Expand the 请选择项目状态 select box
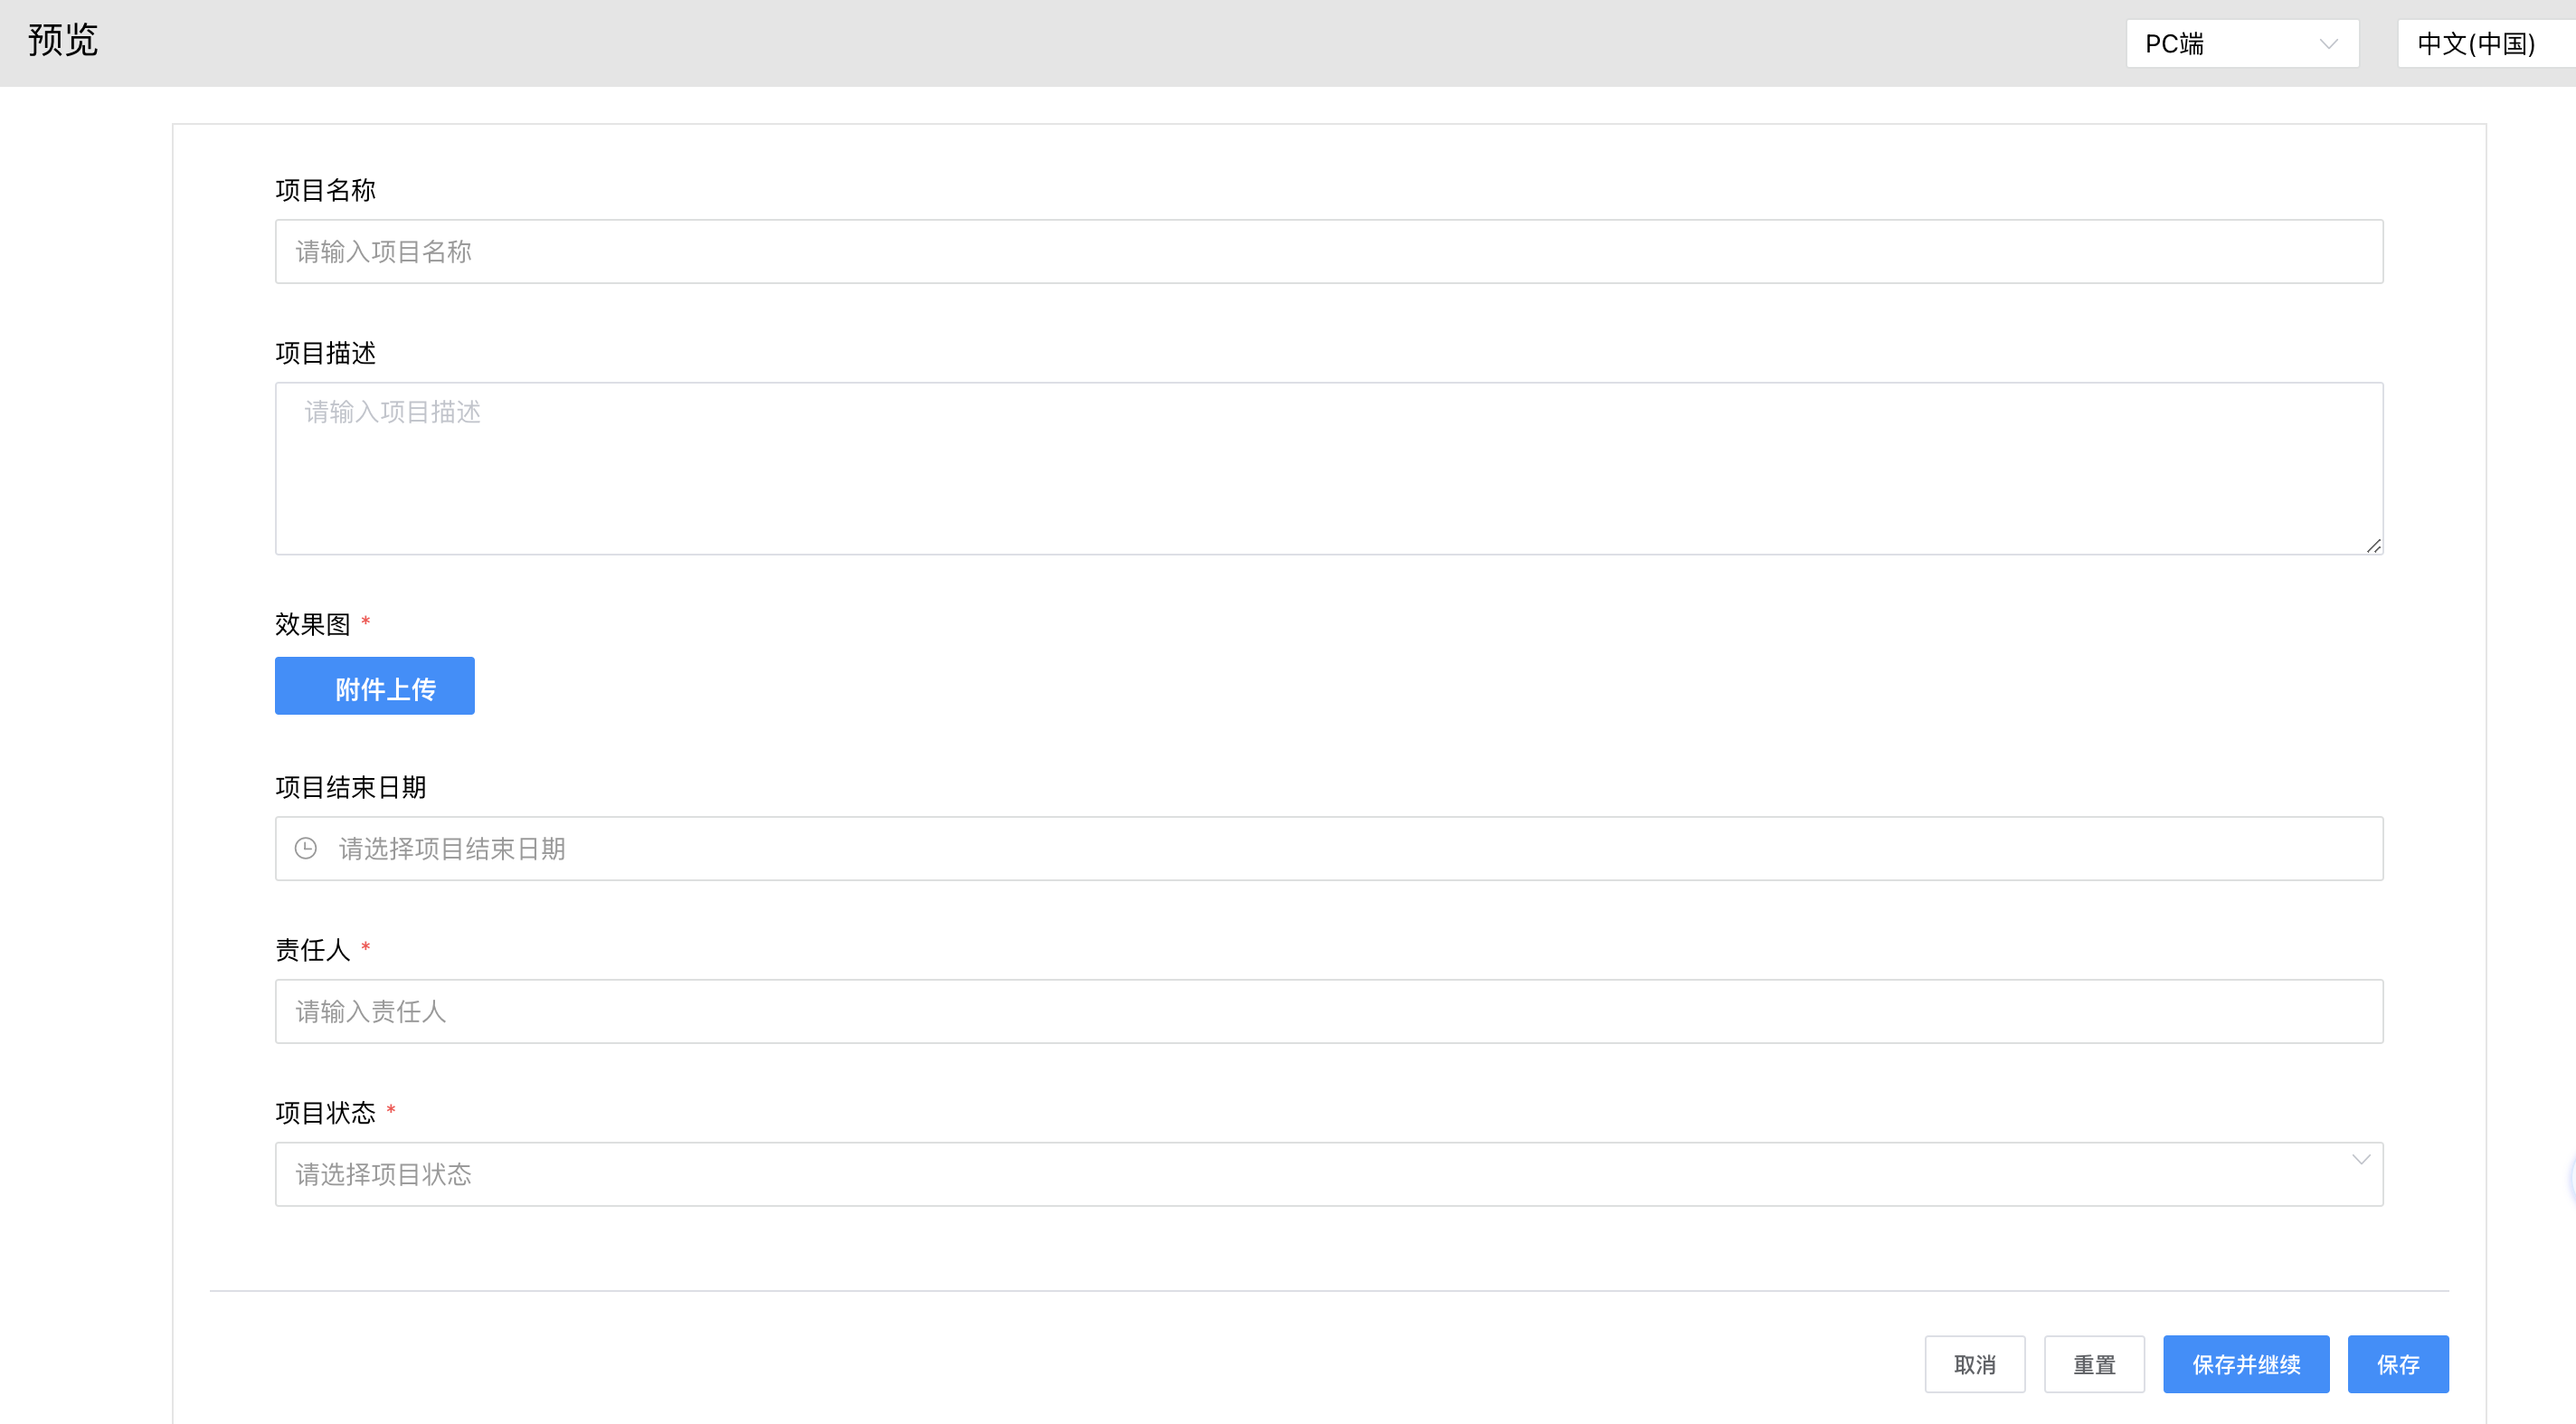 pyautogui.click(x=1328, y=1174)
